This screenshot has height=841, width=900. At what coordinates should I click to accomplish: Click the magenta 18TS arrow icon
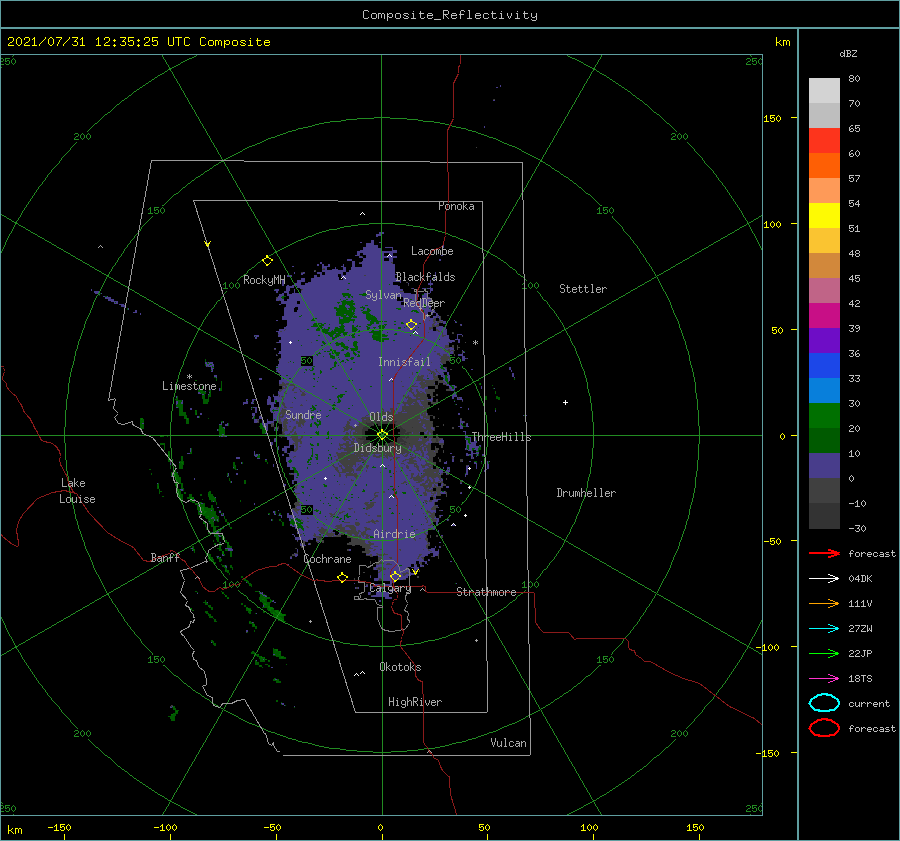tap(824, 679)
